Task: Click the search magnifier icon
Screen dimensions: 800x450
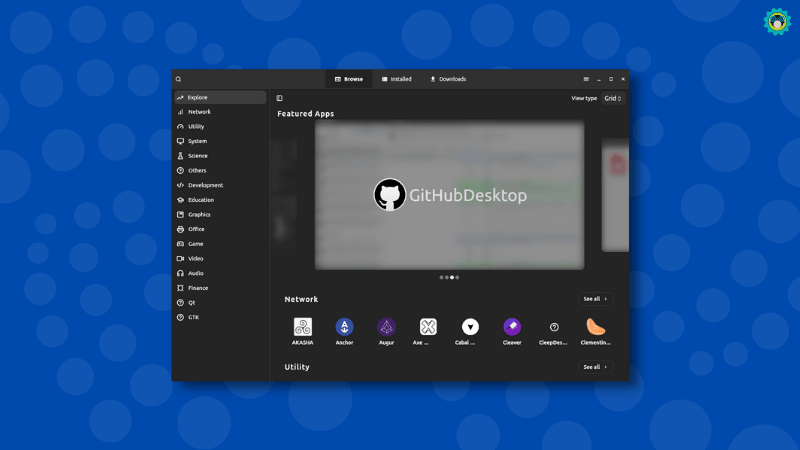Action: tap(178, 79)
